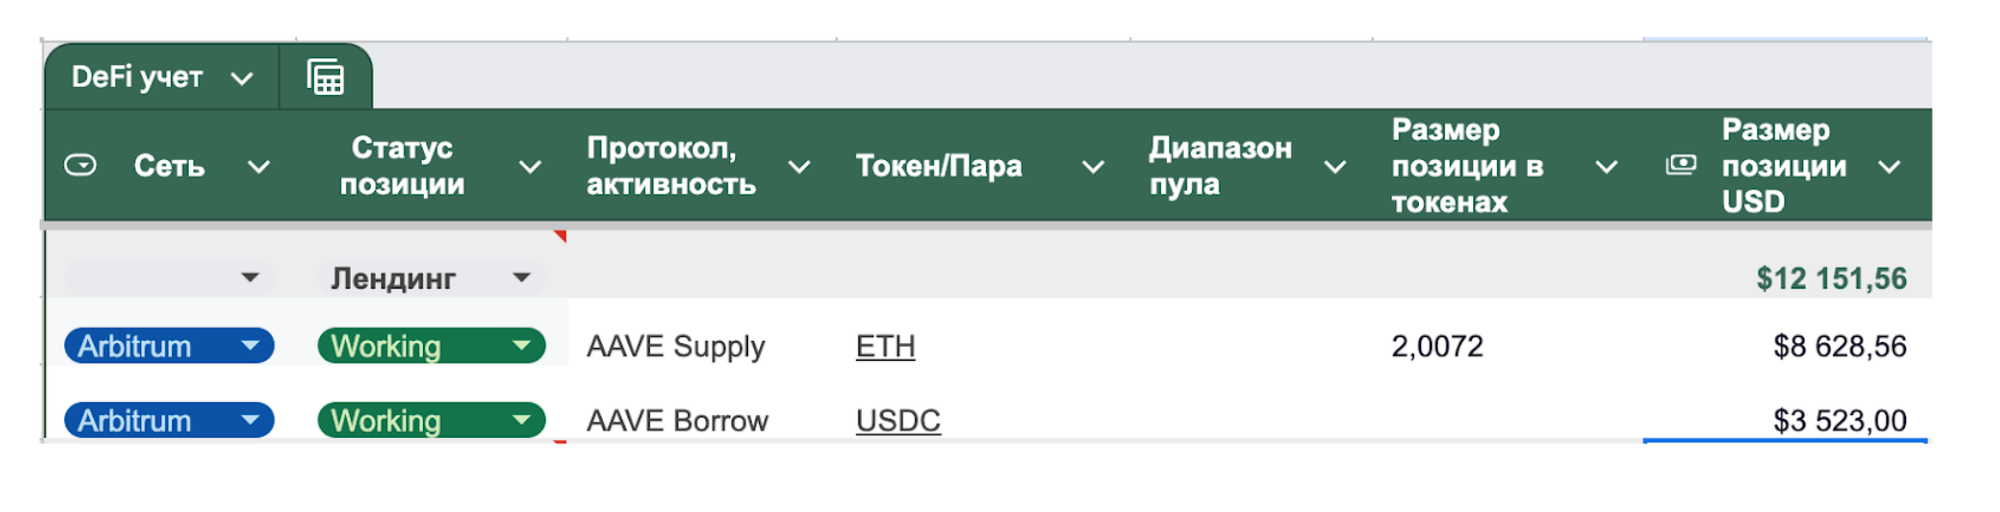The width and height of the screenshot is (2000, 512).
Task: Select the $12 151,56 total cell
Action: point(1830,278)
